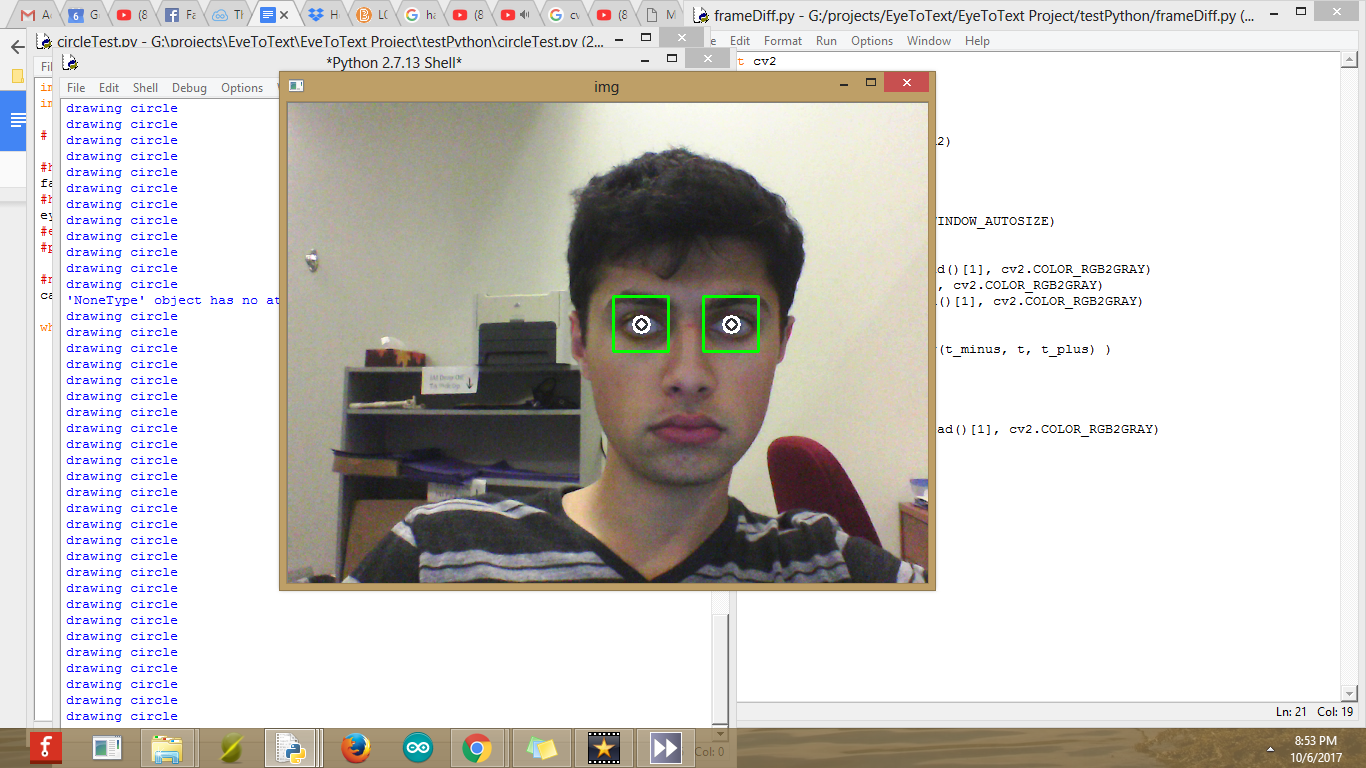1366x768 pixels.
Task: Click the browser back arrow
Action: pyautogui.click(x=16, y=47)
